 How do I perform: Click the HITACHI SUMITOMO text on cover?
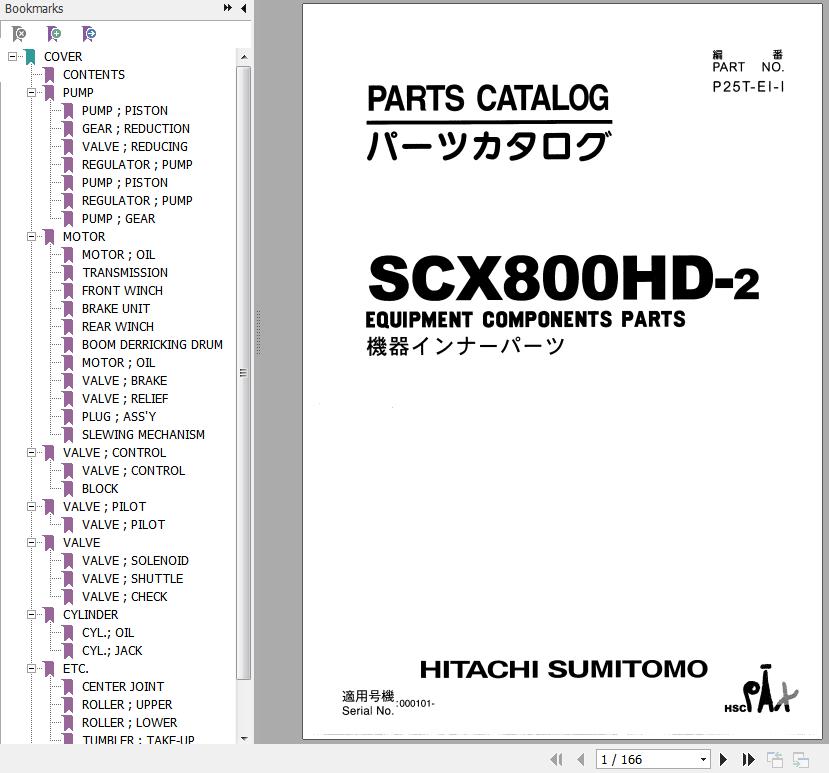pos(564,669)
